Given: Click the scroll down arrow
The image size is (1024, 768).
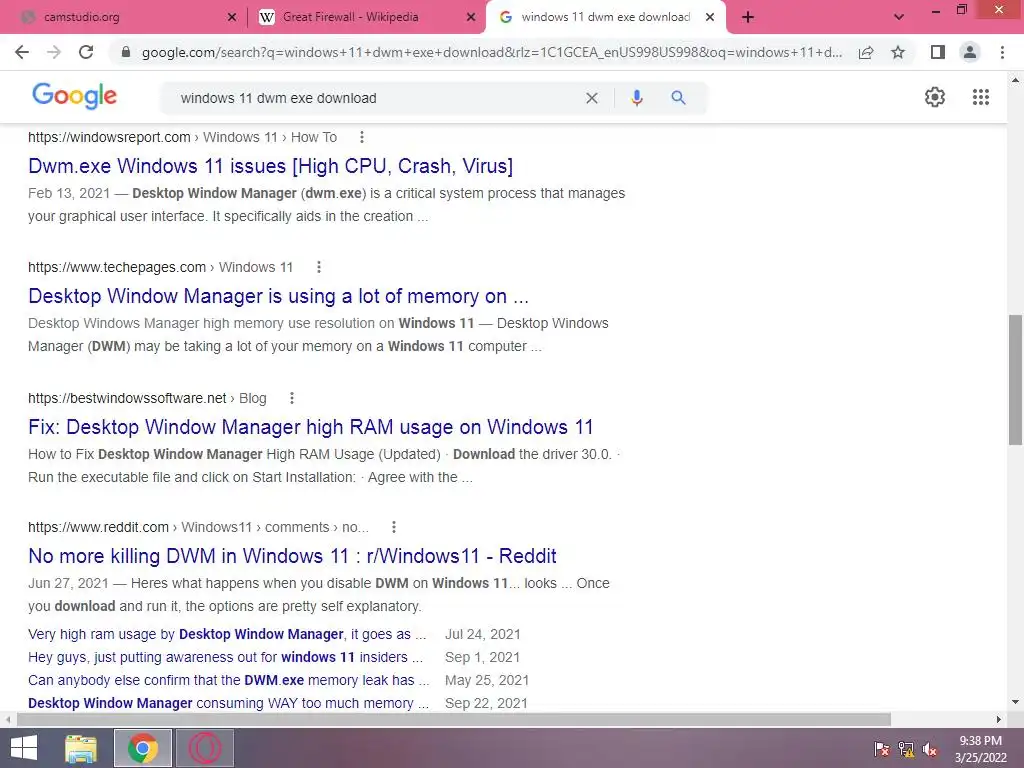Looking at the screenshot, I should click(x=1015, y=702).
